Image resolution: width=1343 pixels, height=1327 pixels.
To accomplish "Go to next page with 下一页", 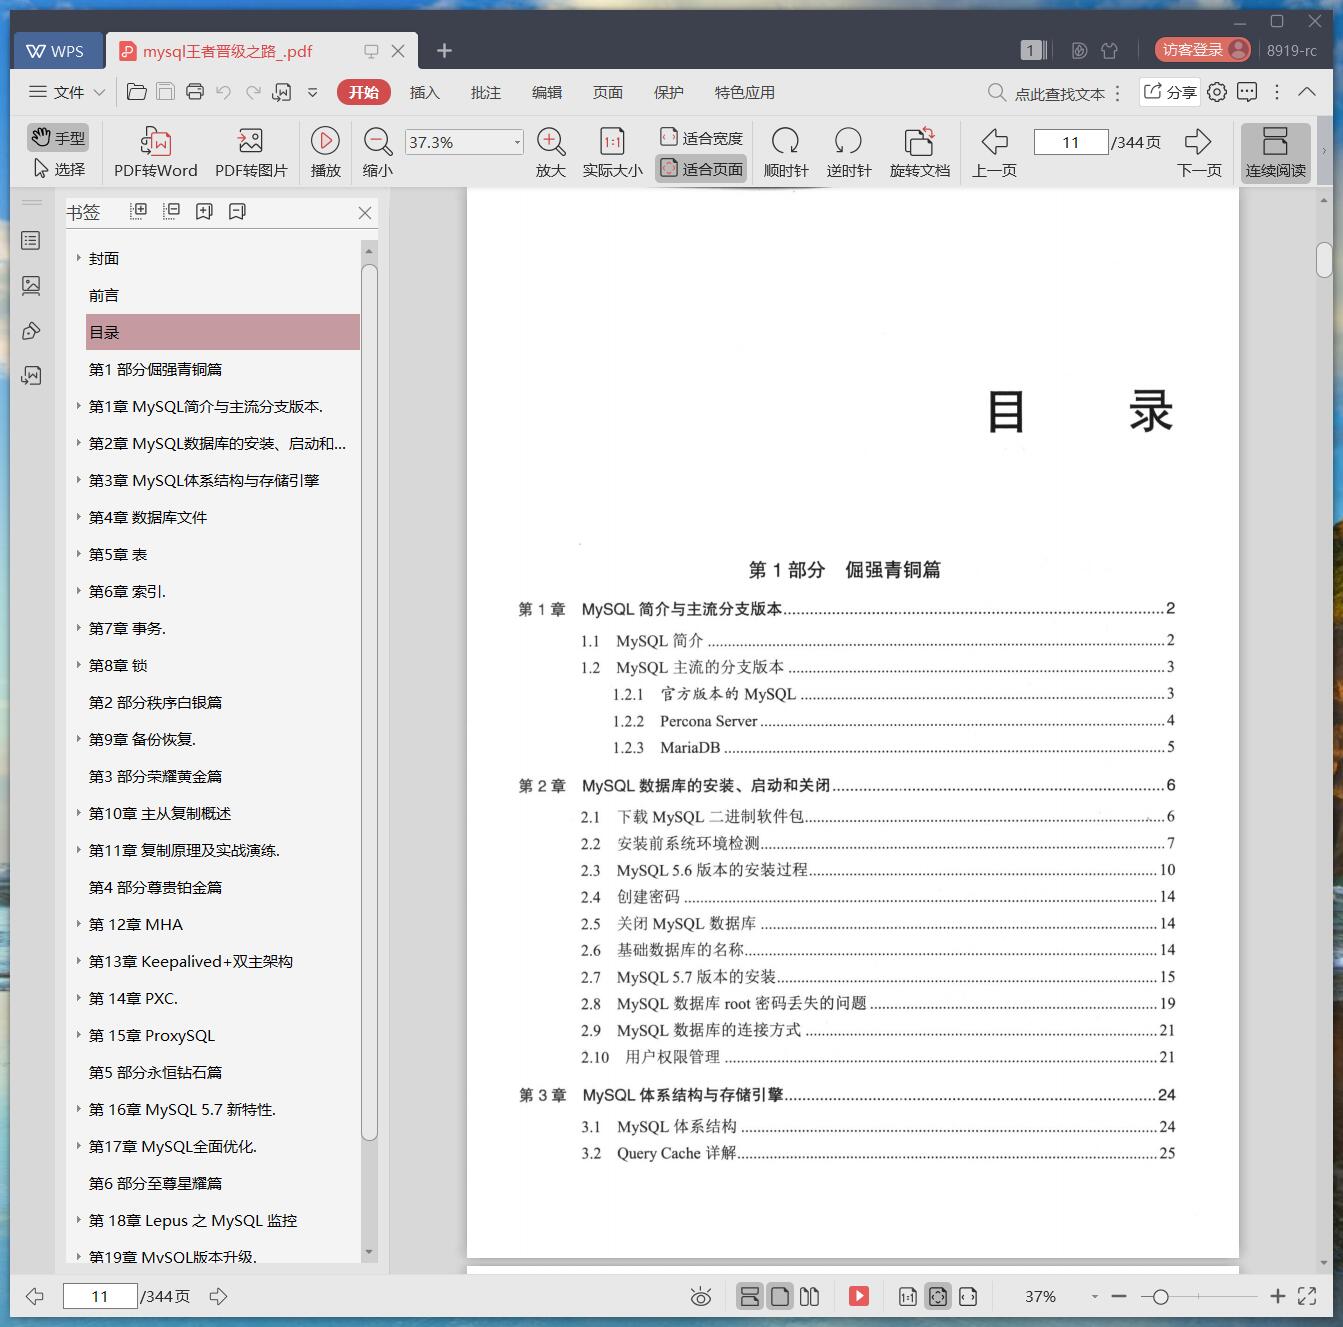I will 1198,152.
